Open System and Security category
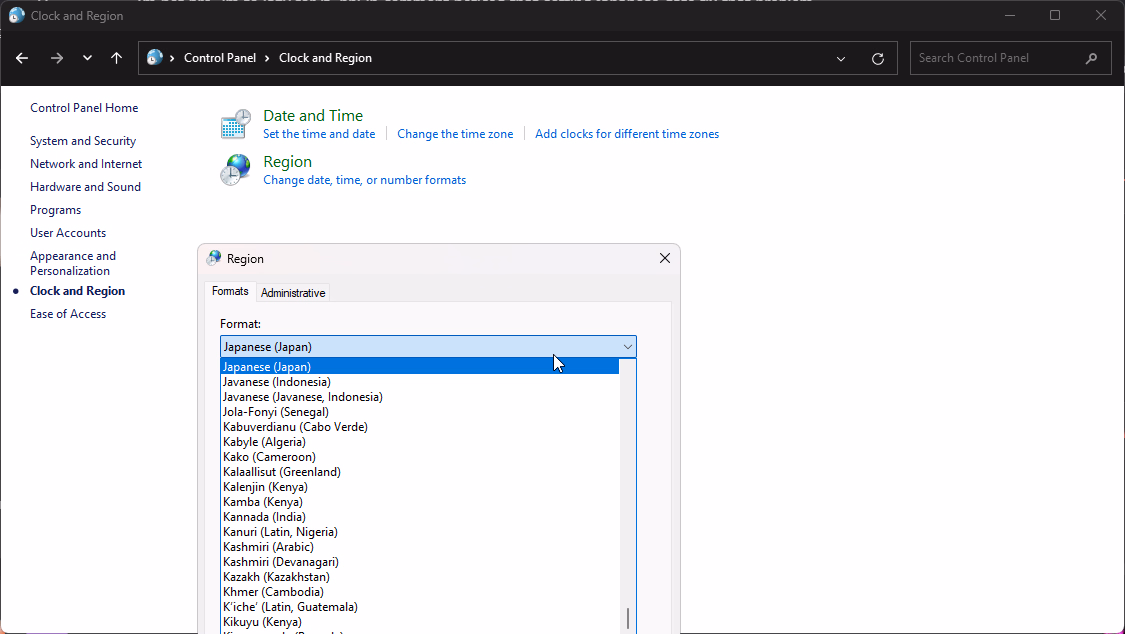This screenshot has width=1125, height=634. (x=83, y=141)
